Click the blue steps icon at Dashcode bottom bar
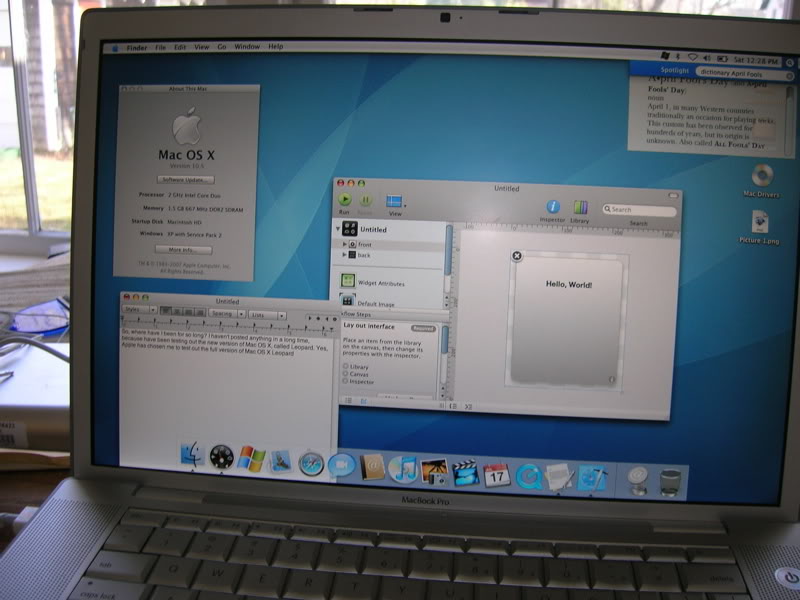800x600 pixels. [x=364, y=402]
